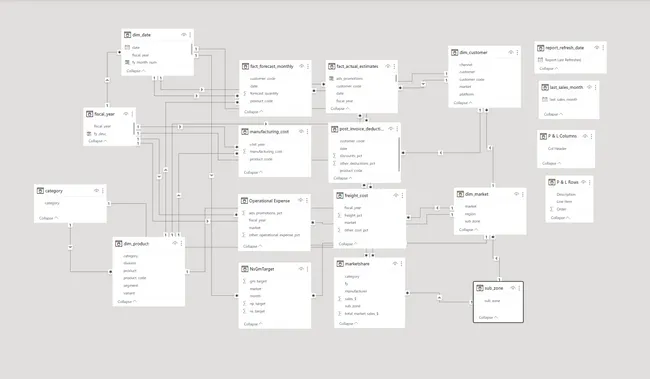Toggle visibility eye on dim_product table
The image size is (650, 379).
coord(175,243)
